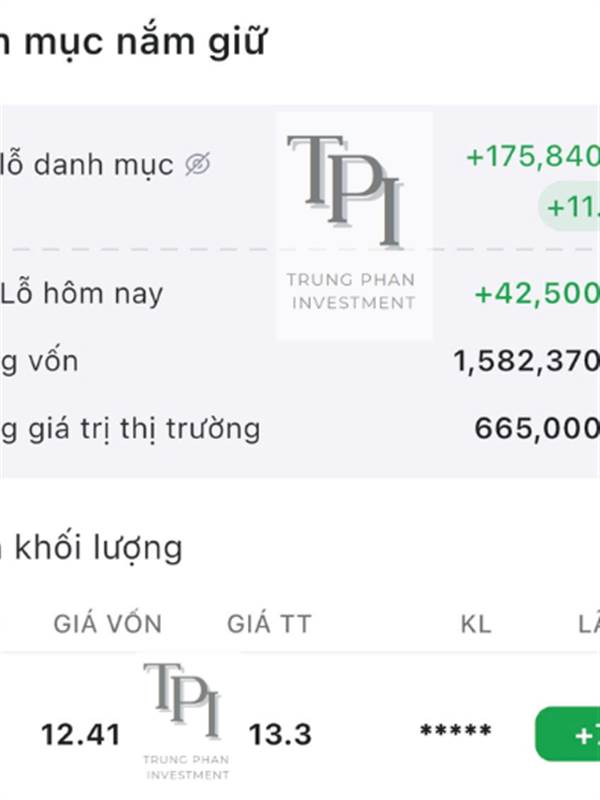Click the 12.41 cost price cell

[81, 735]
